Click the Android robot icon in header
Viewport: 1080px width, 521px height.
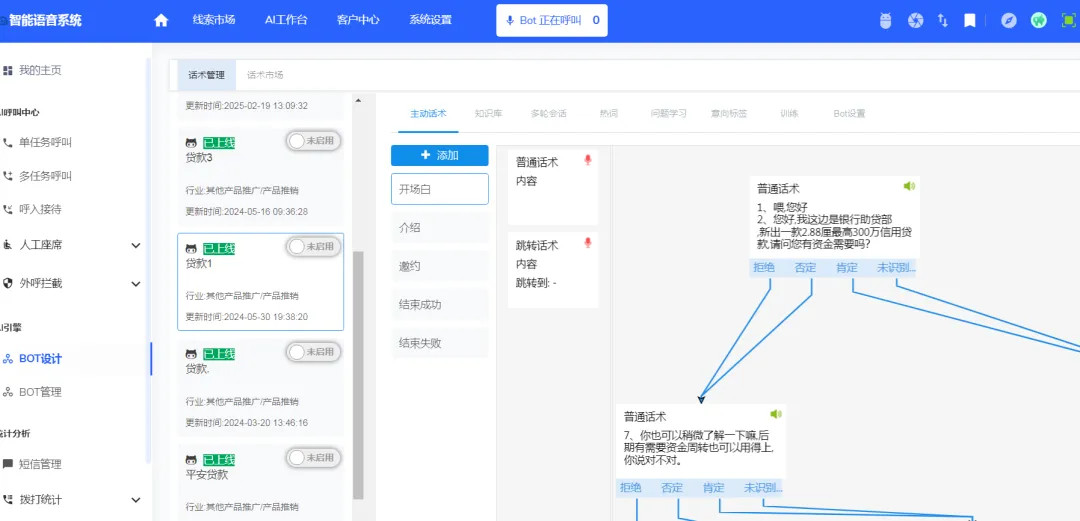point(885,20)
